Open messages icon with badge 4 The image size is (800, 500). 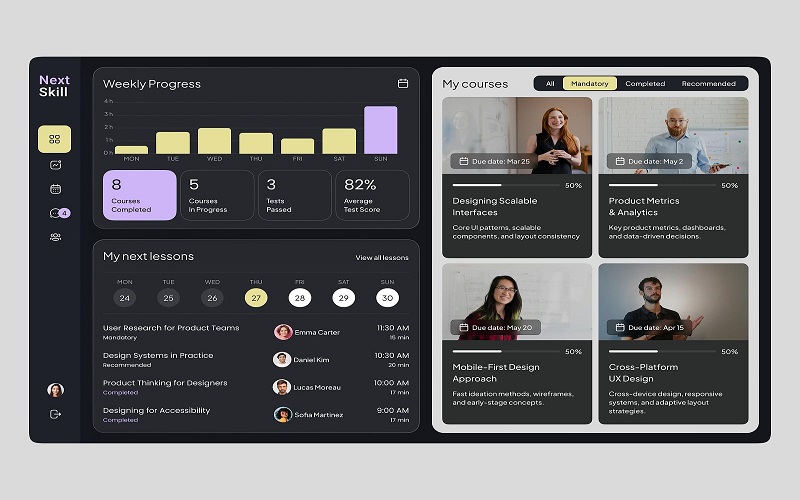click(x=59, y=213)
